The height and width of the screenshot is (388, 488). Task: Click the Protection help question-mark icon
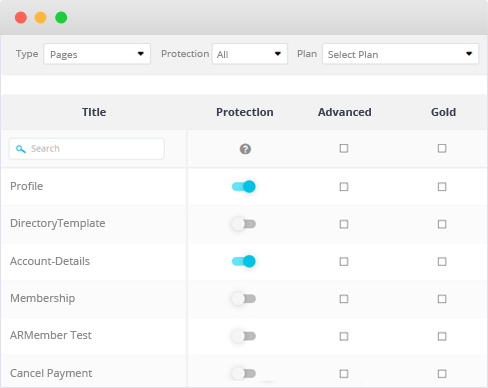click(245, 149)
